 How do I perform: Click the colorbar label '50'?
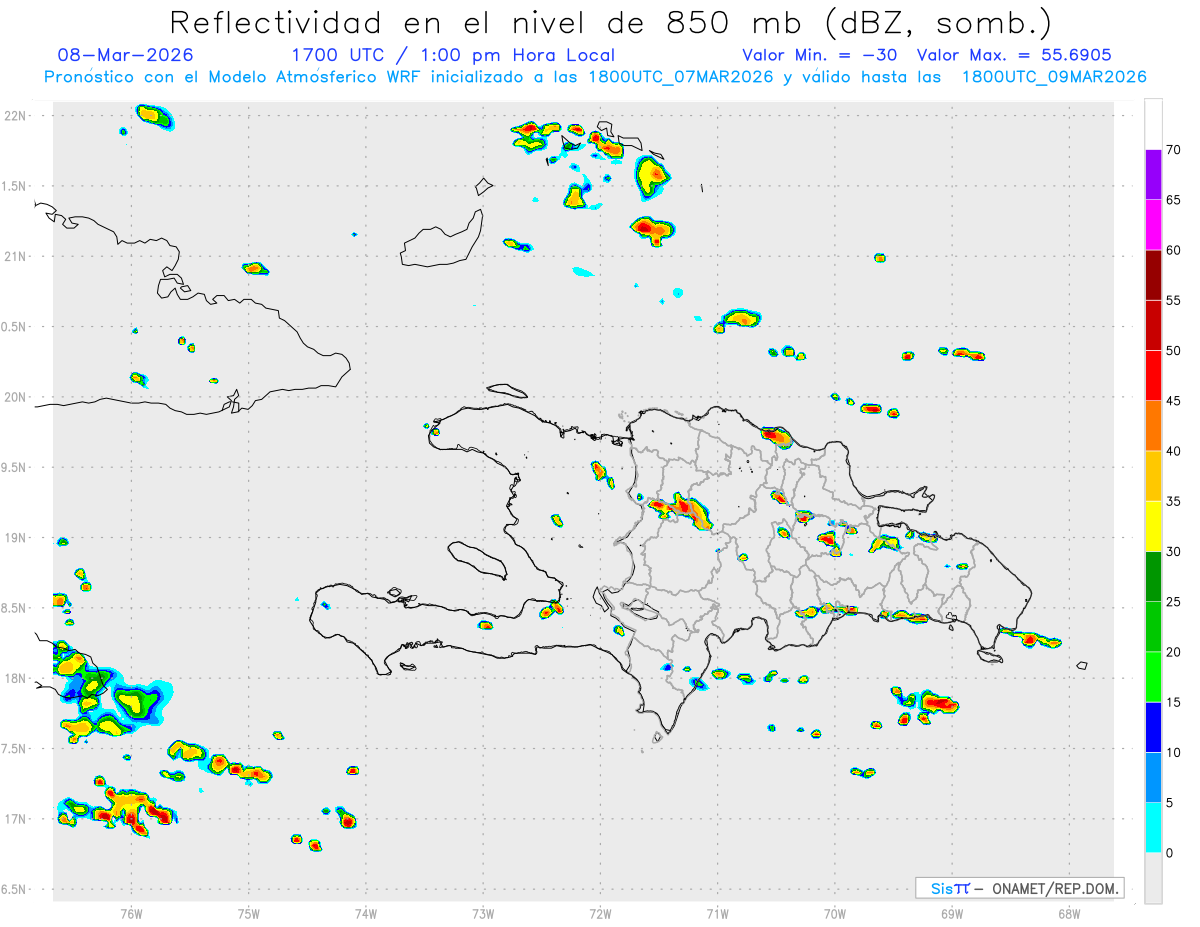[1174, 351]
